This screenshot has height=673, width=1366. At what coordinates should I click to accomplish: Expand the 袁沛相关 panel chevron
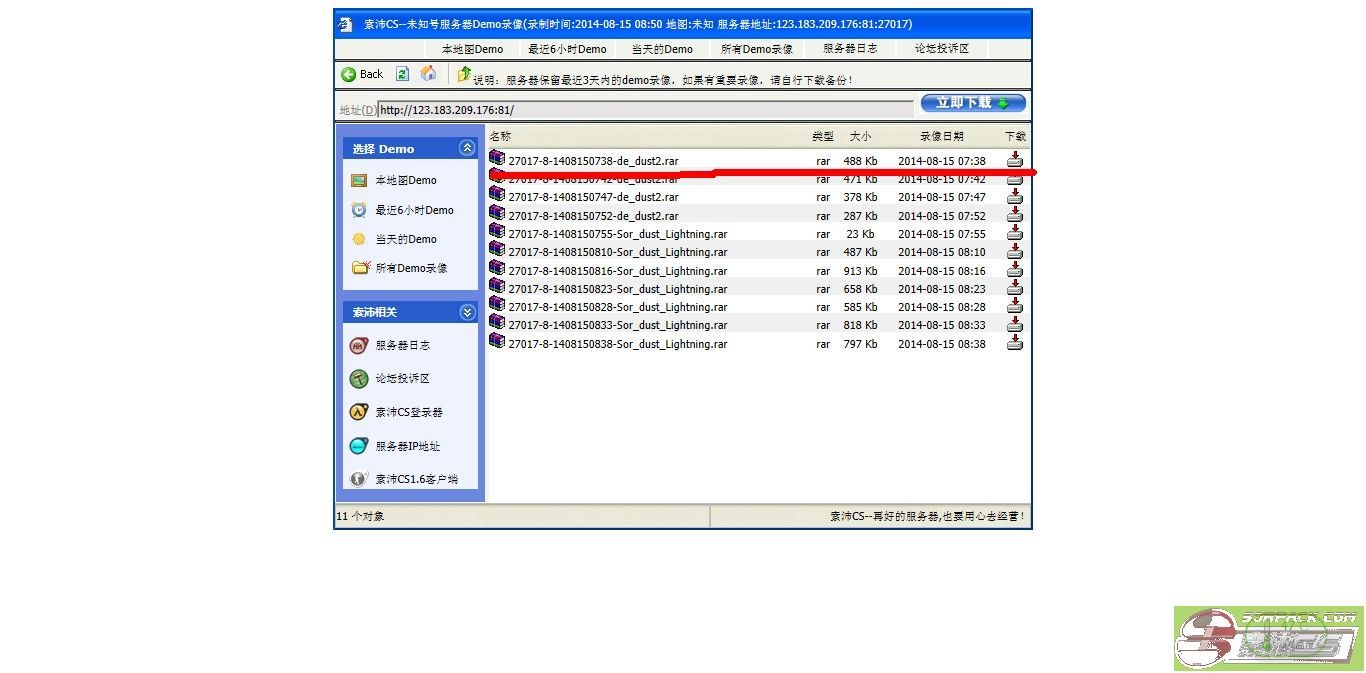point(467,312)
